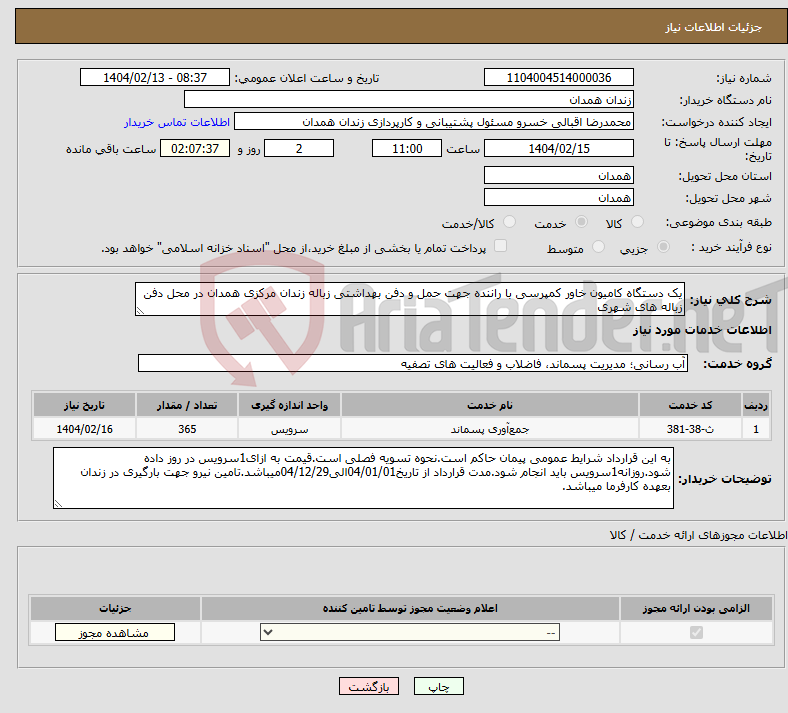
Task: Click the تاریخ نیاز column header
Action: pos(84,405)
